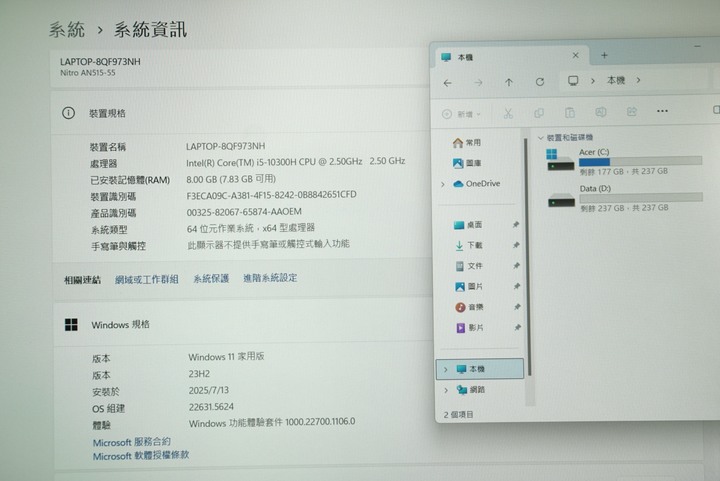Click the Acer (C:) usage bar
The width and height of the screenshot is (720, 481).
(641, 161)
